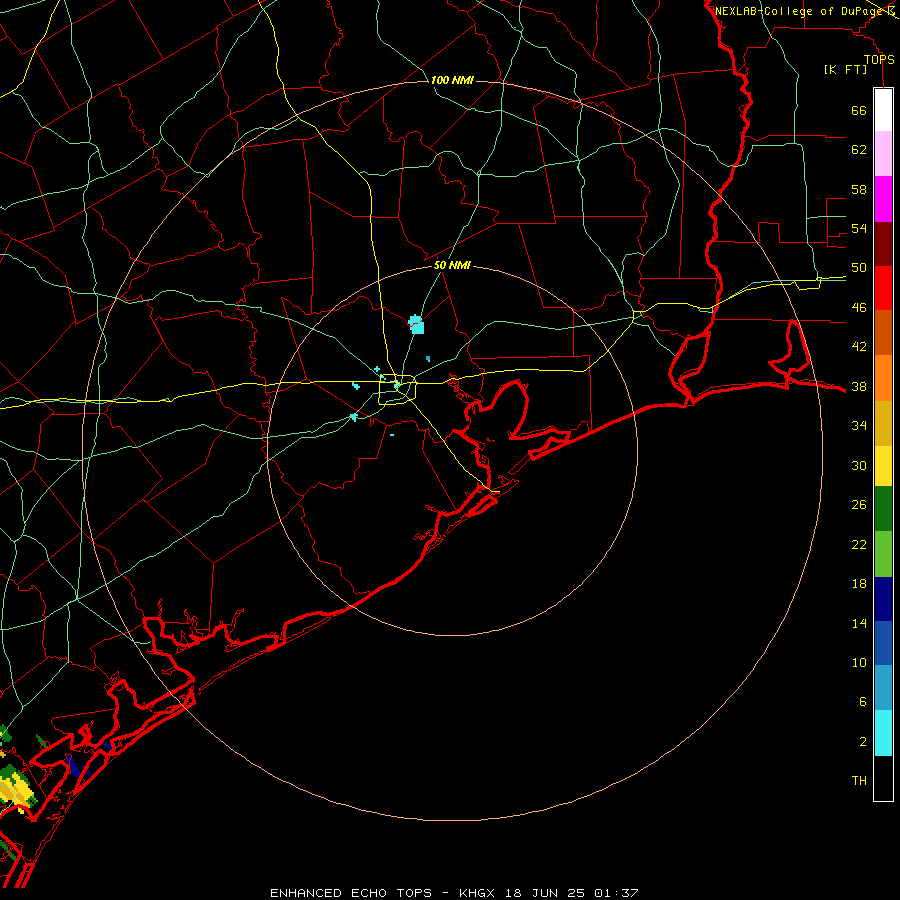The width and height of the screenshot is (900, 900).
Task: Click the white 66 K FT legend swatch
Action: tap(883, 110)
